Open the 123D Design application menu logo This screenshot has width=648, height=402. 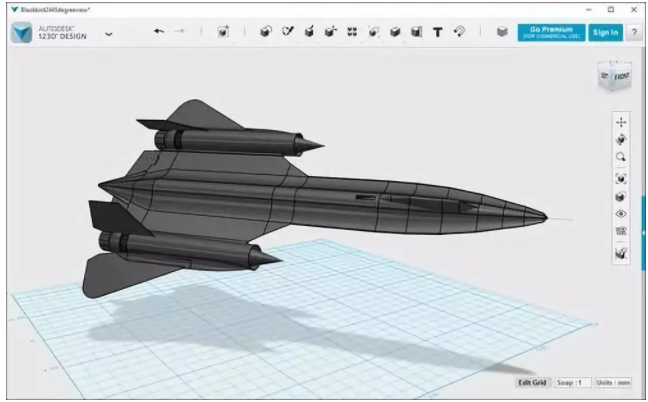(x=21, y=33)
